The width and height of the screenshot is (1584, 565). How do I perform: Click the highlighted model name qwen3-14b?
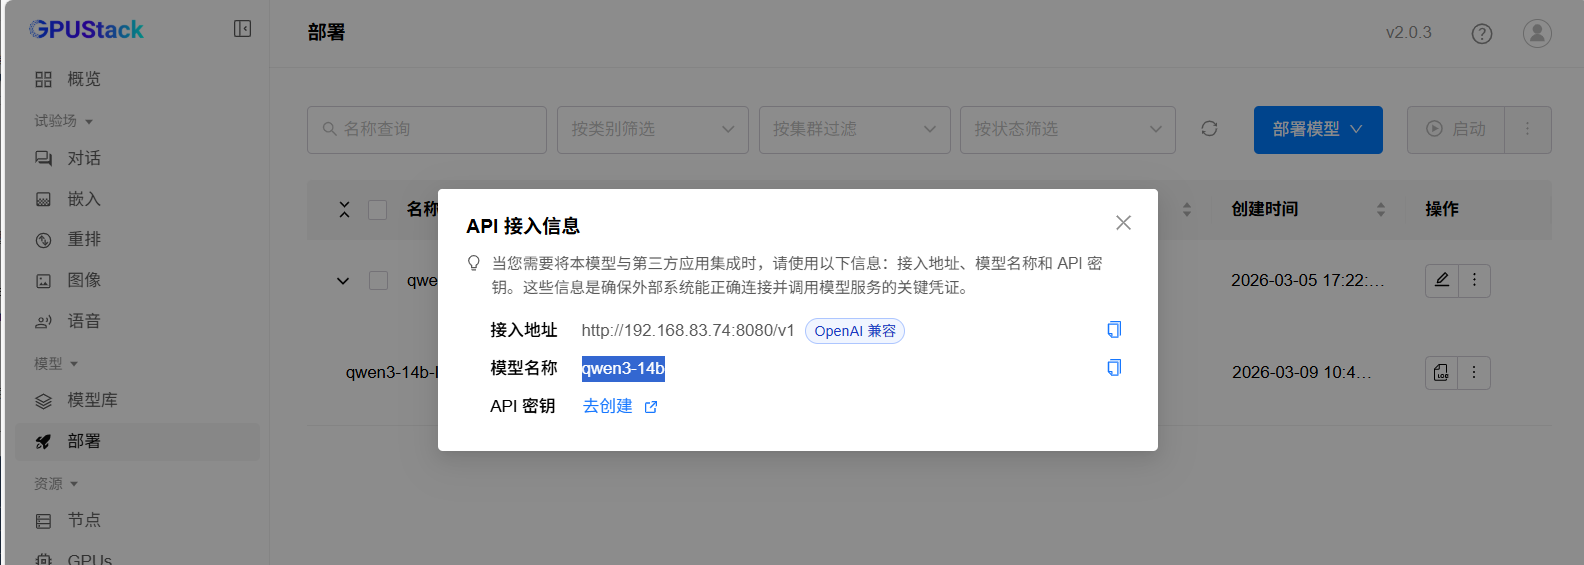coord(623,368)
